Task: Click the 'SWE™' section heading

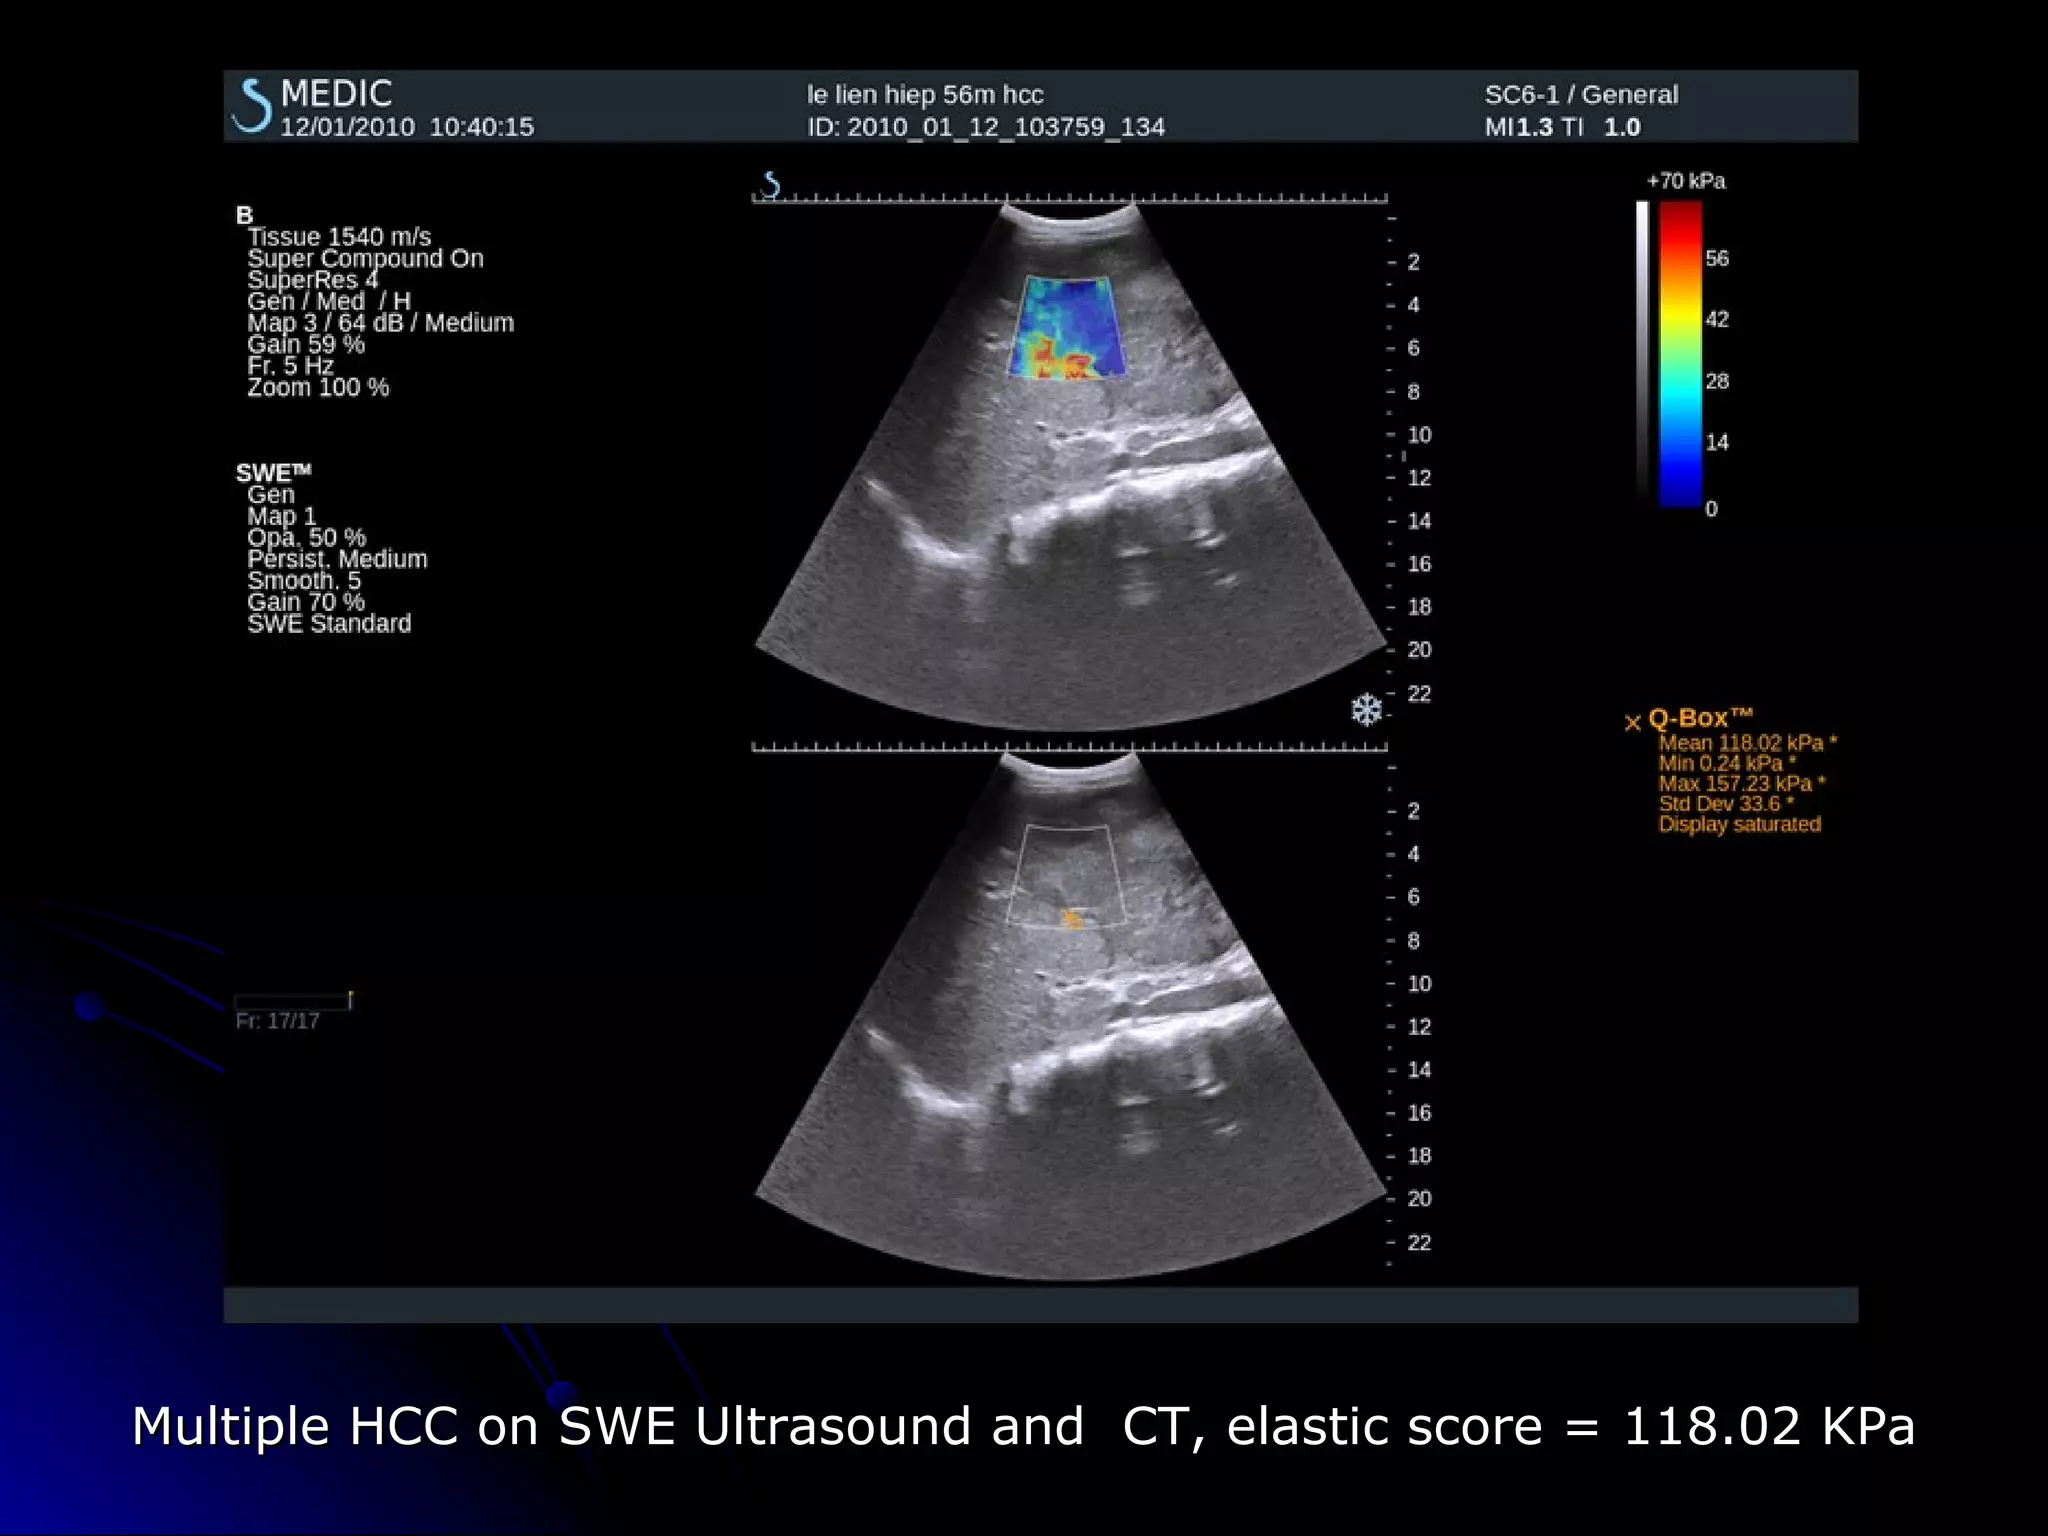Action: pos(273,472)
